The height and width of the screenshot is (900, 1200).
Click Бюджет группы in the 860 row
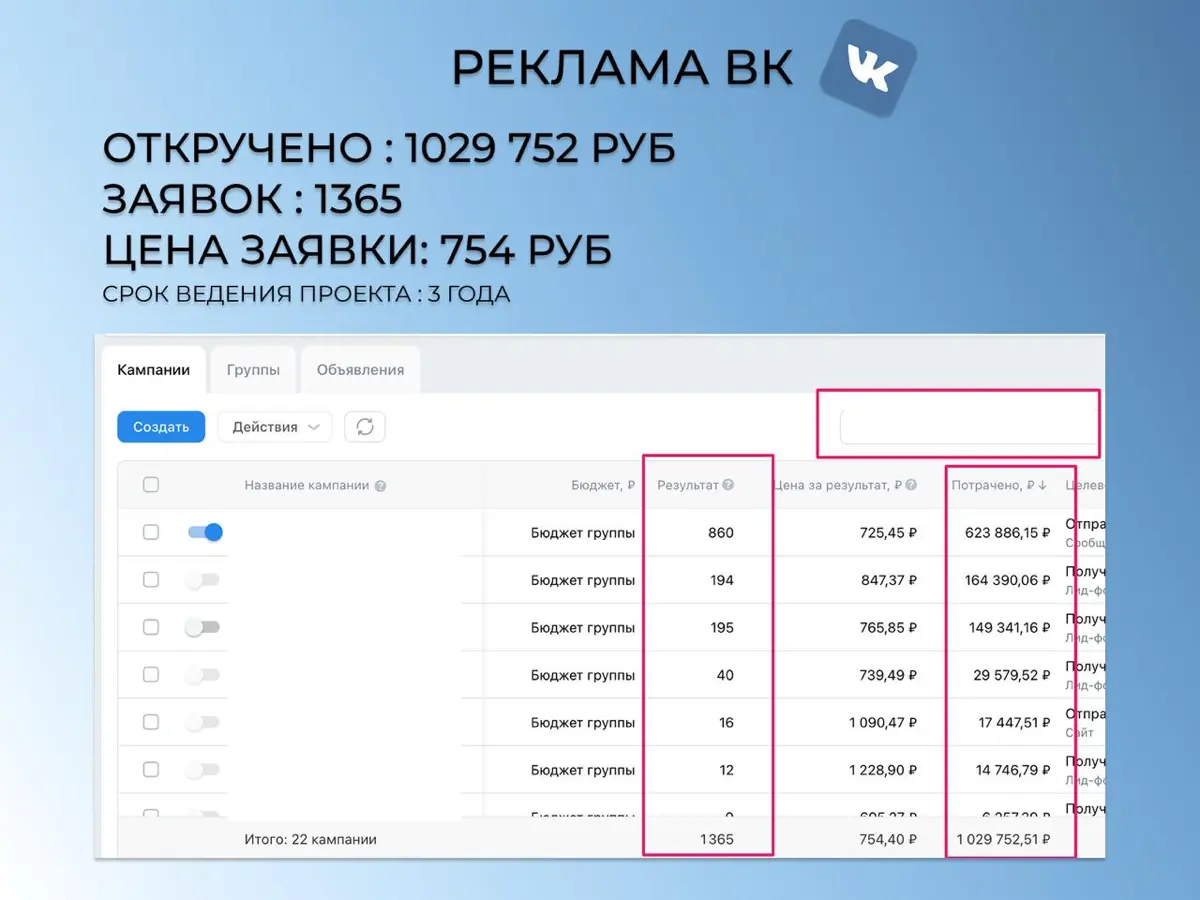(583, 533)
